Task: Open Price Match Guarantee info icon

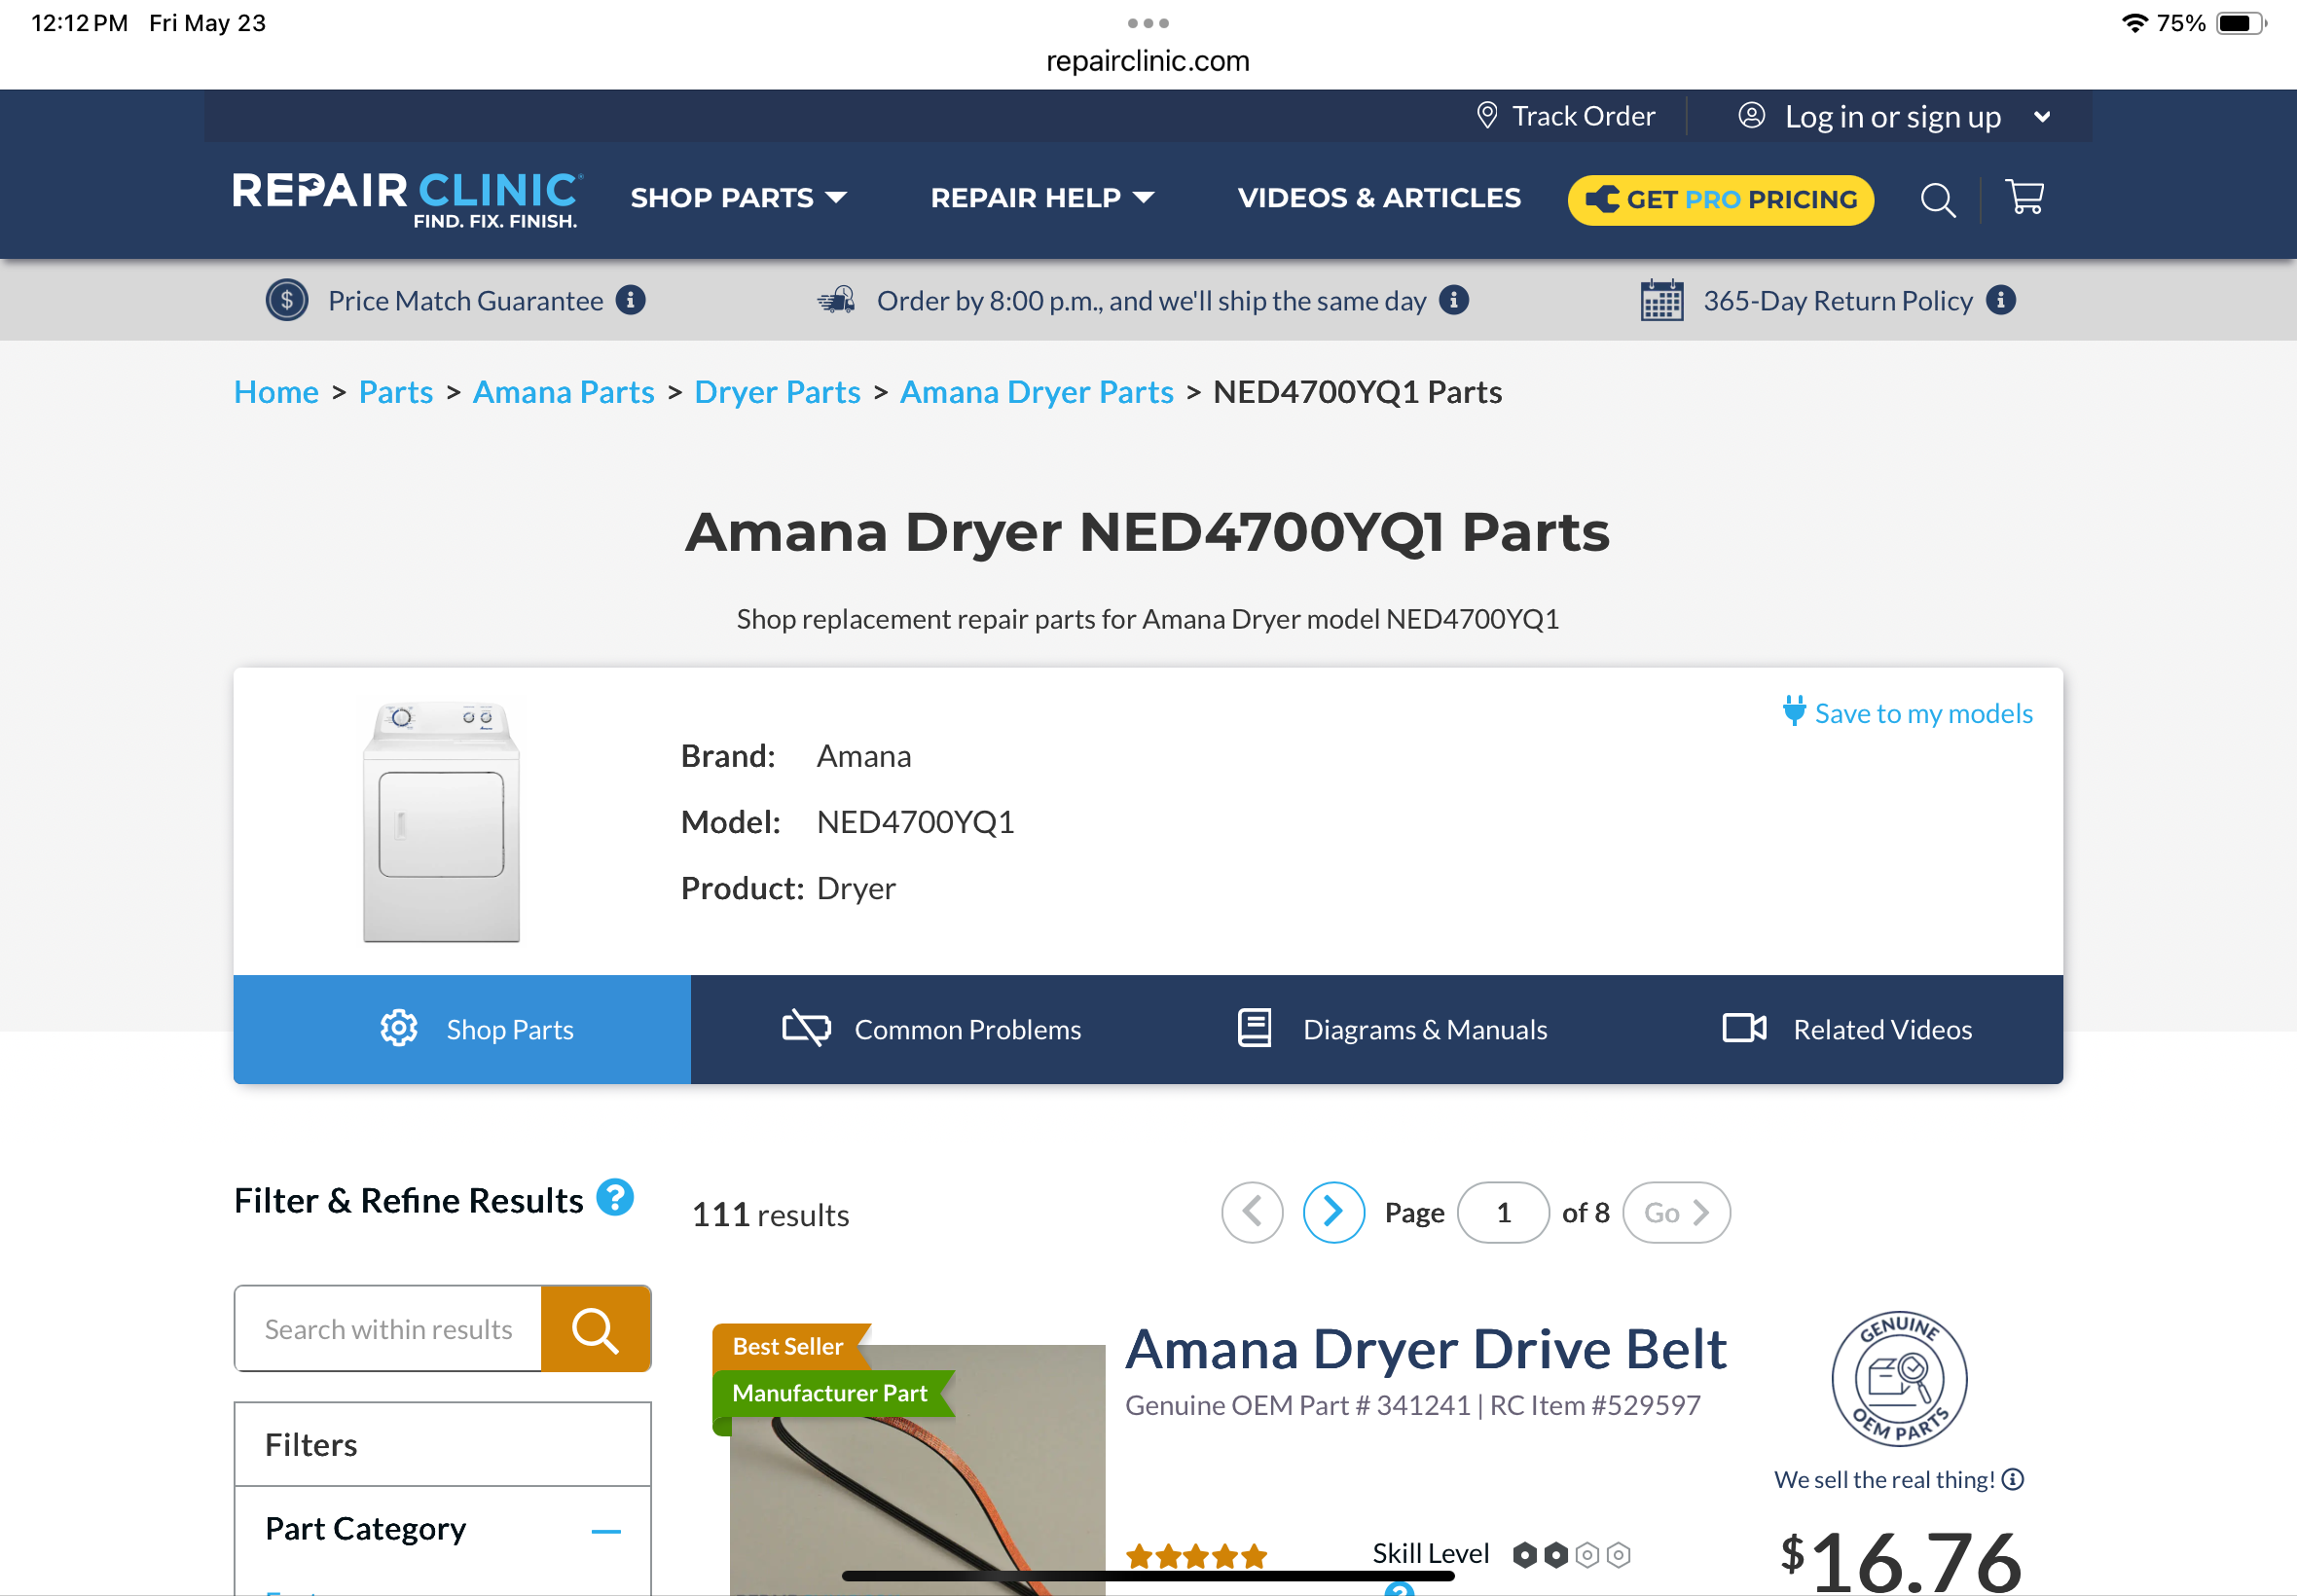Action: [630, 300]
